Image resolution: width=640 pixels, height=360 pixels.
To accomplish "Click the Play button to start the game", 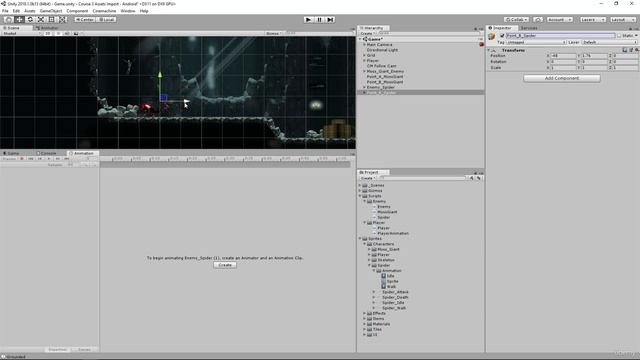I will click(309, 20).
